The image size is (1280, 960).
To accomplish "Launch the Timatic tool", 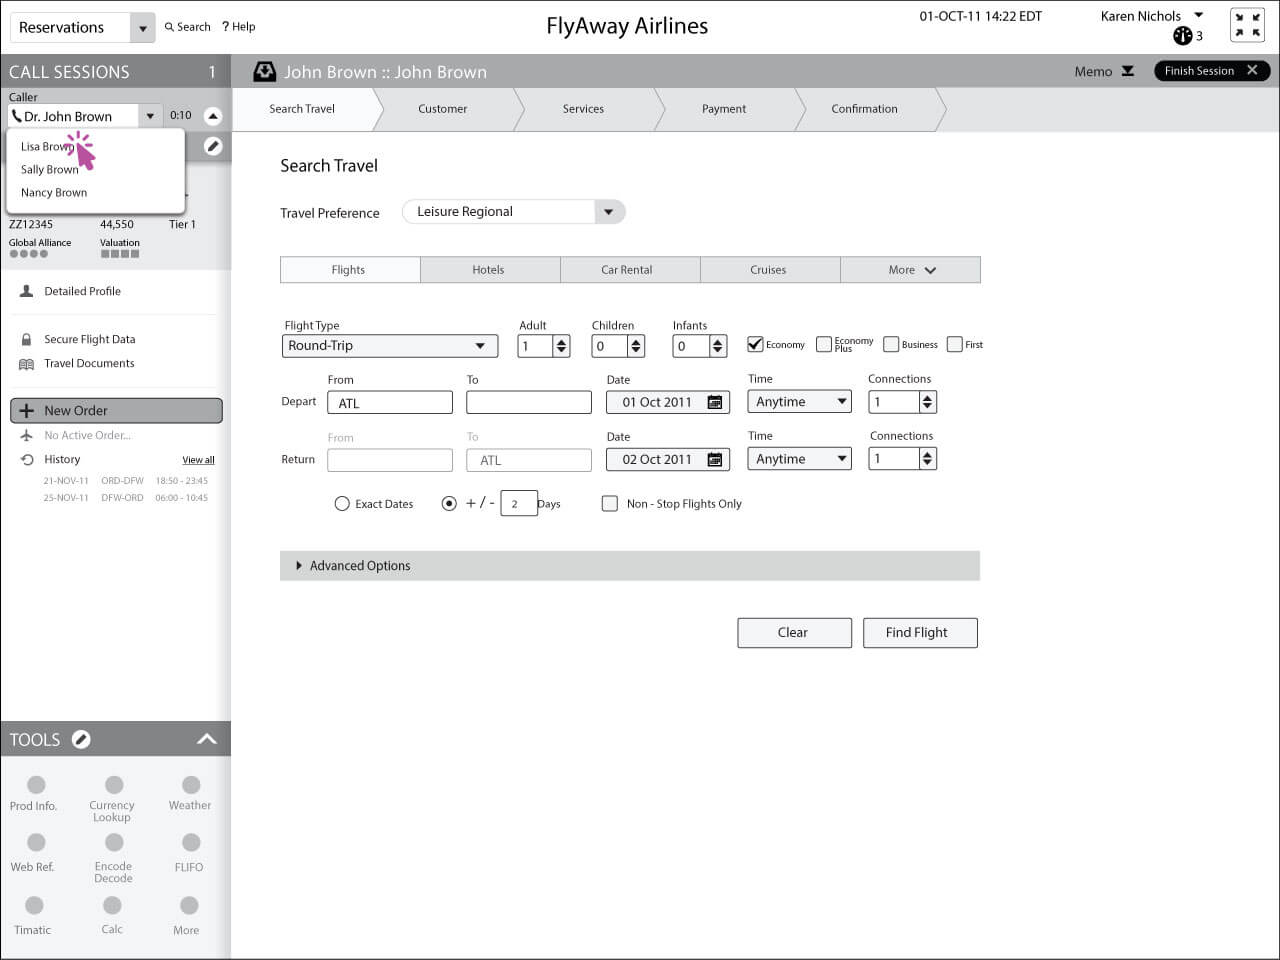I will pos(34,906).
